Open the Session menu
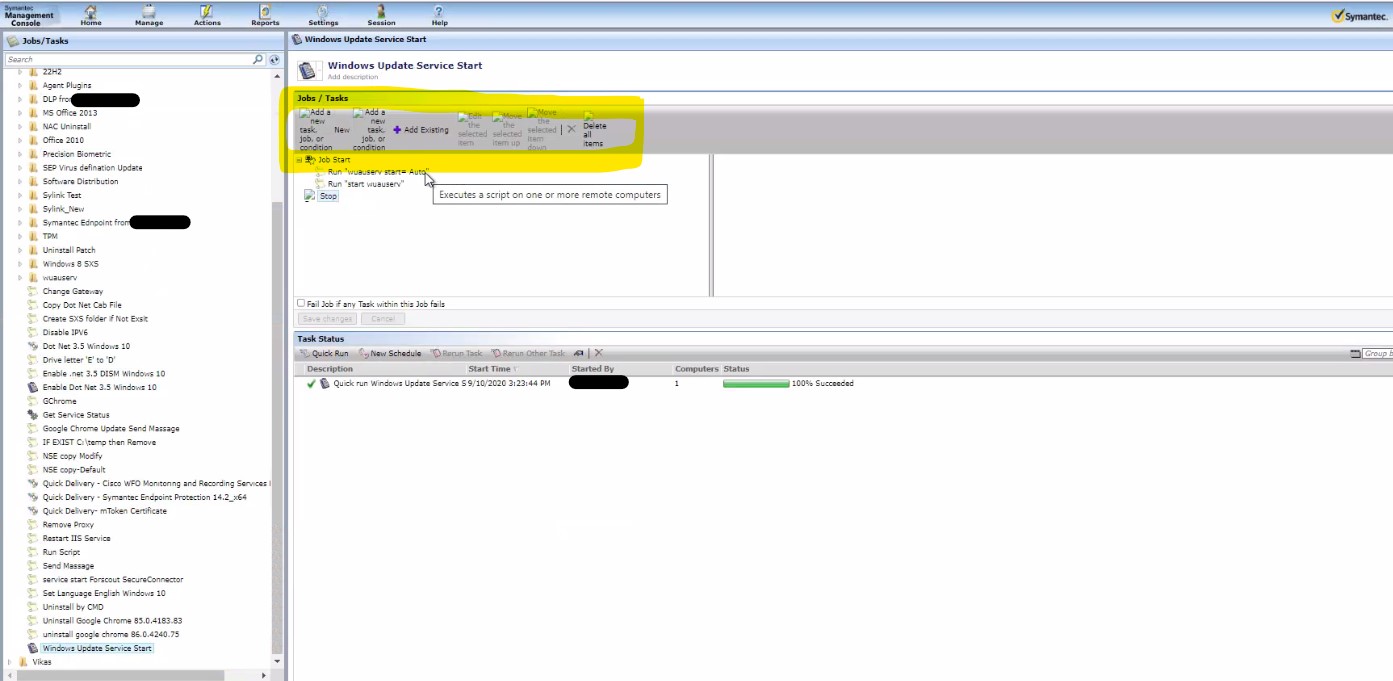The height and width of the screenshot is (681, 1393). pos(381,14)
